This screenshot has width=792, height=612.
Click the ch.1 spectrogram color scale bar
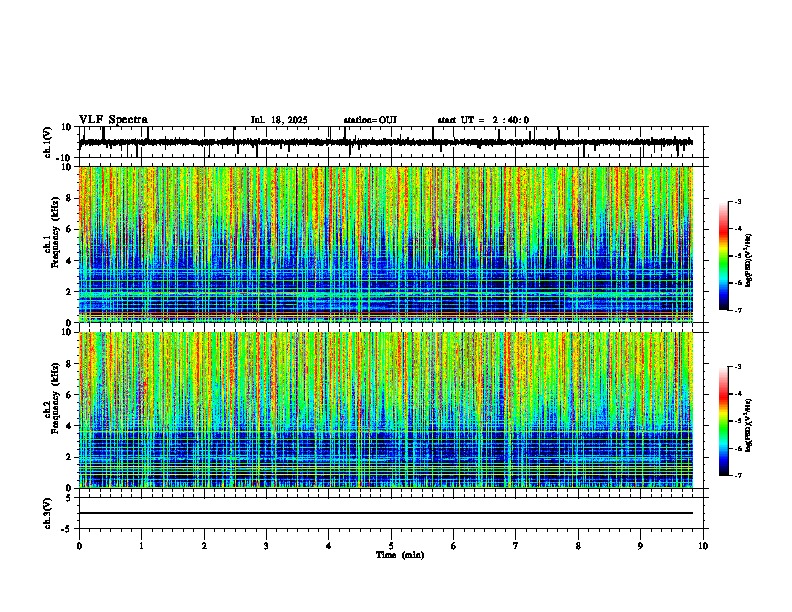[723, 256]
